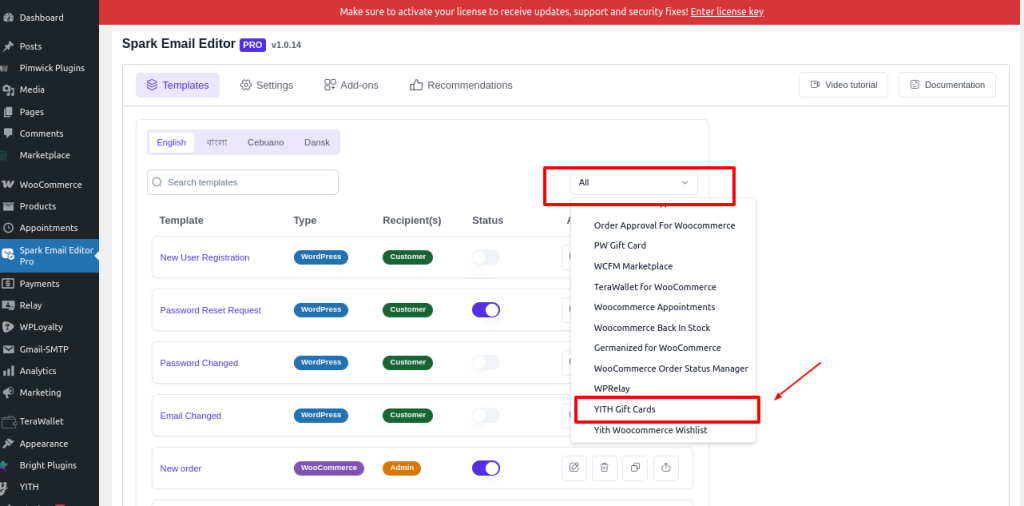This screenshot has width=1024, height=506.
Task: Open the Password Reset Request template
Action: [x=210, y=310]
